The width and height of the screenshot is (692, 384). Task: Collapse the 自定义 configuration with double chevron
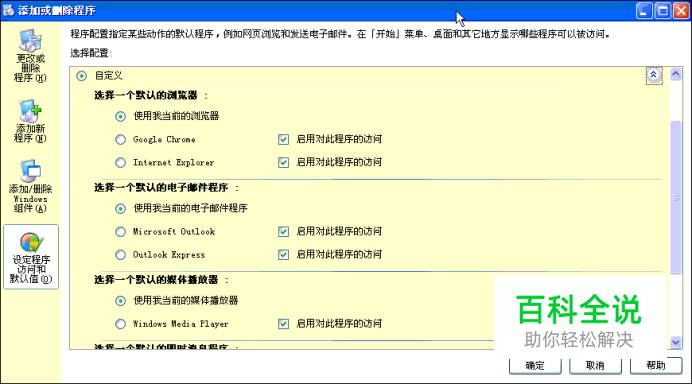(654, 75)
